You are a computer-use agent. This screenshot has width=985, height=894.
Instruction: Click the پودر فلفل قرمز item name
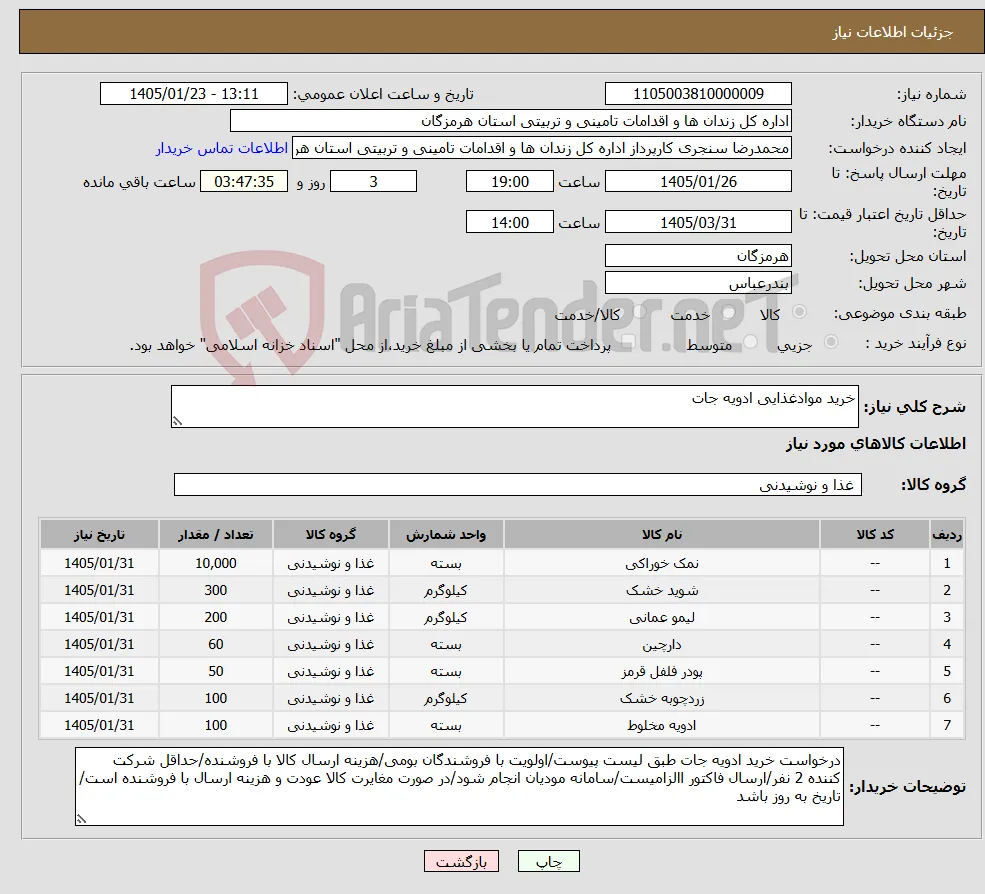[x=661, y=671]
